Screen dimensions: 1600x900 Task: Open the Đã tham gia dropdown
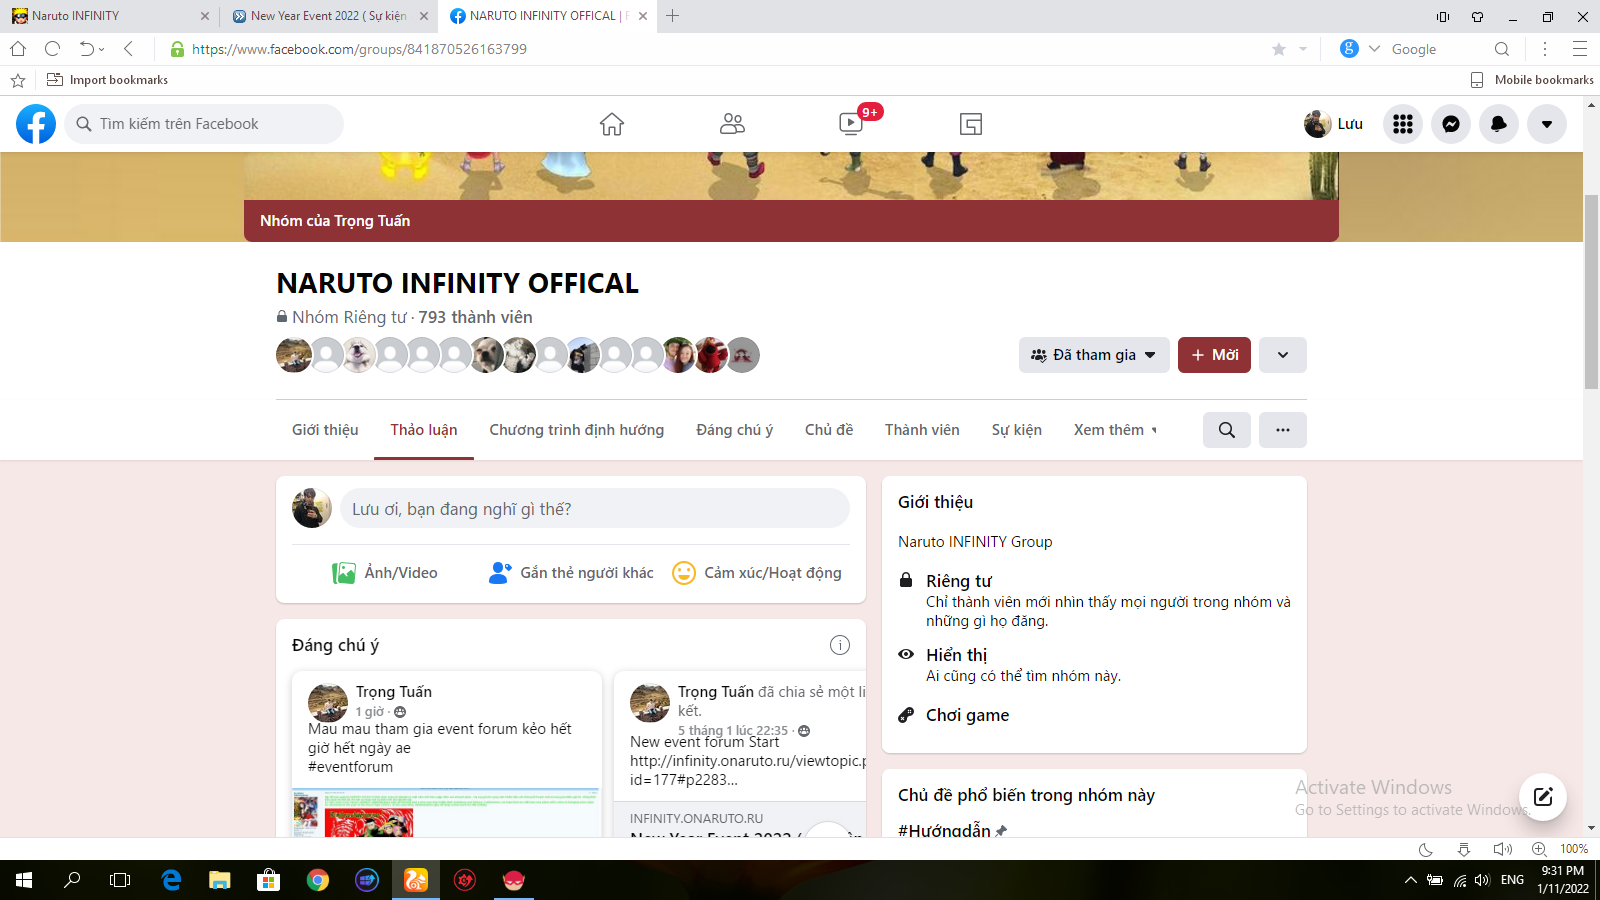click(x=1094, y=355)
